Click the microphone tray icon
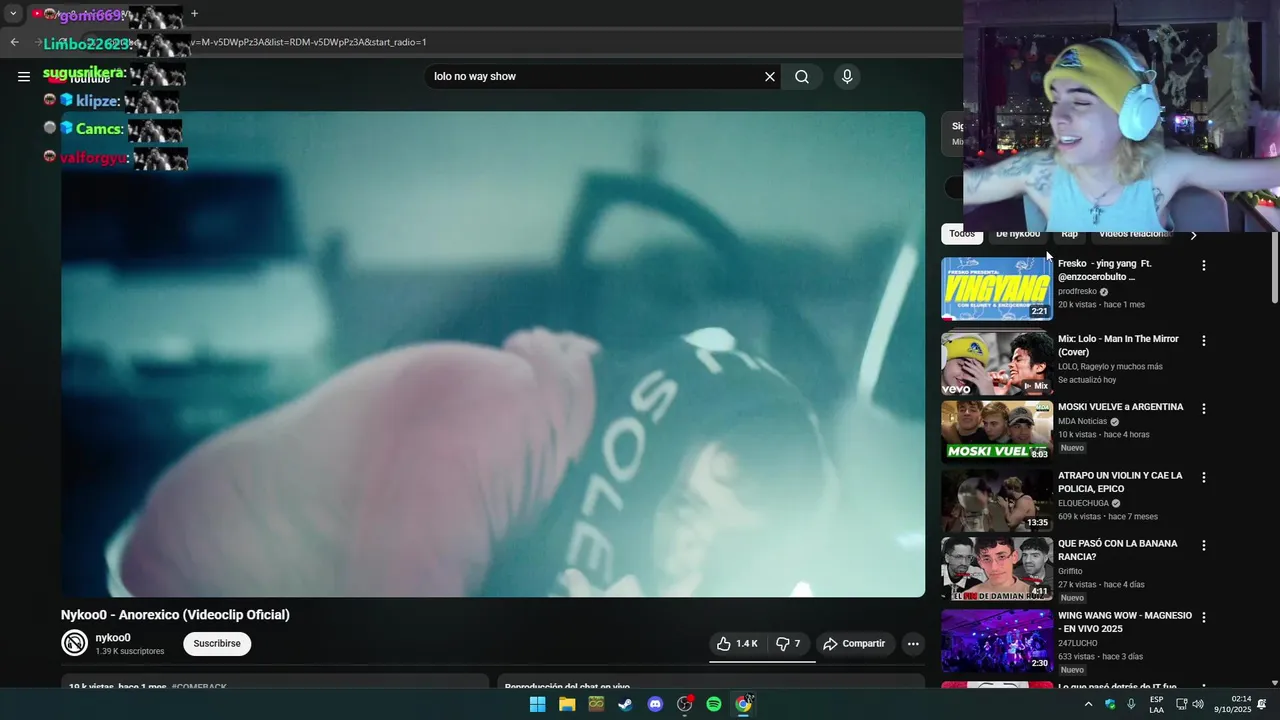Image resolution: width=1280 pixels, height=720 pixels. (1131, 704)
